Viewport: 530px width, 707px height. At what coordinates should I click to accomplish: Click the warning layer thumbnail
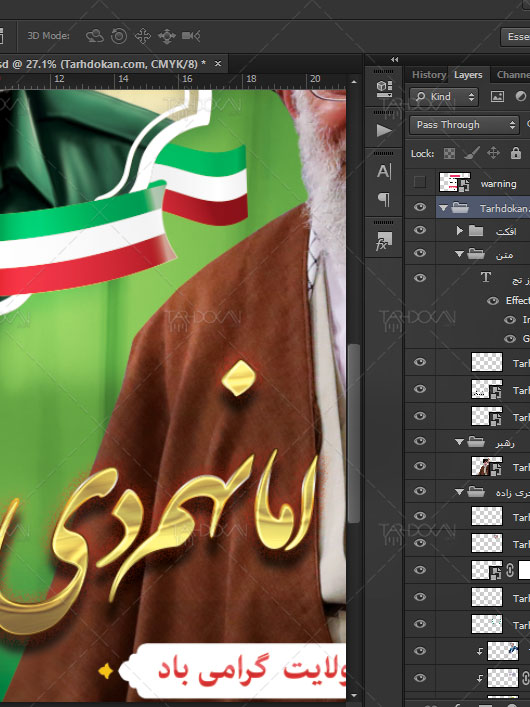coord(455,182)
